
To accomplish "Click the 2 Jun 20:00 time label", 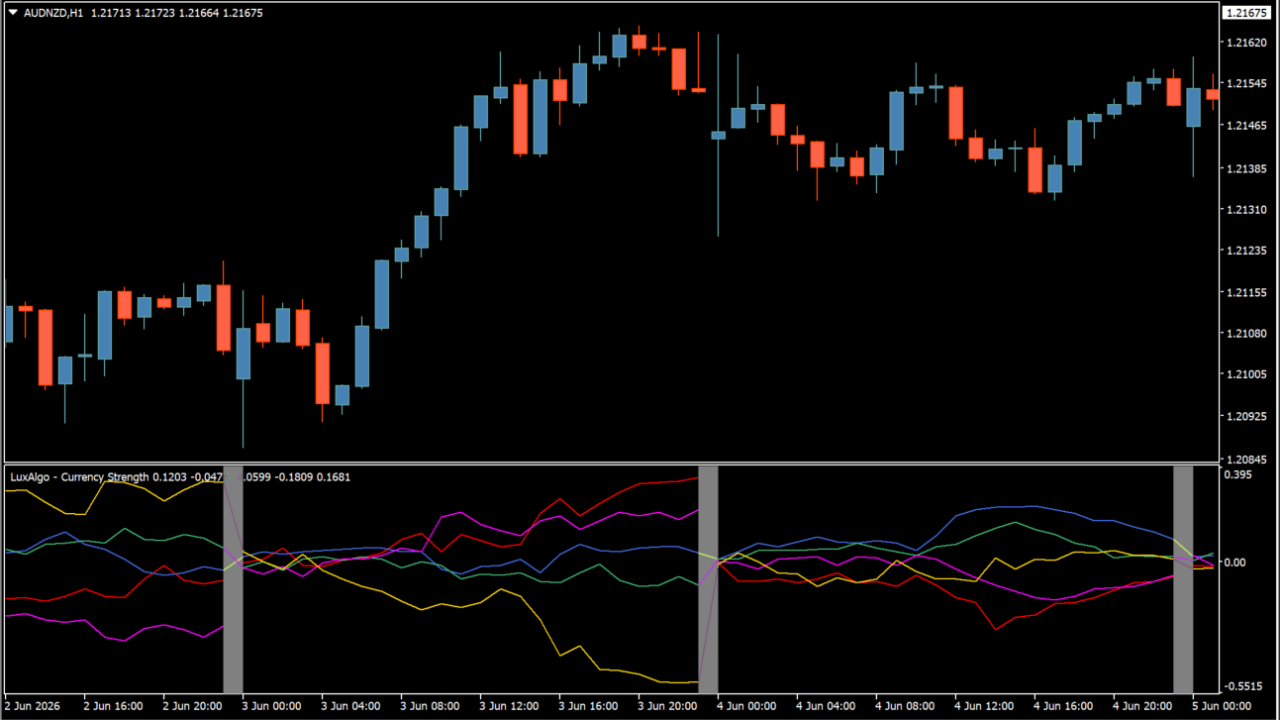I will (192, 706).
